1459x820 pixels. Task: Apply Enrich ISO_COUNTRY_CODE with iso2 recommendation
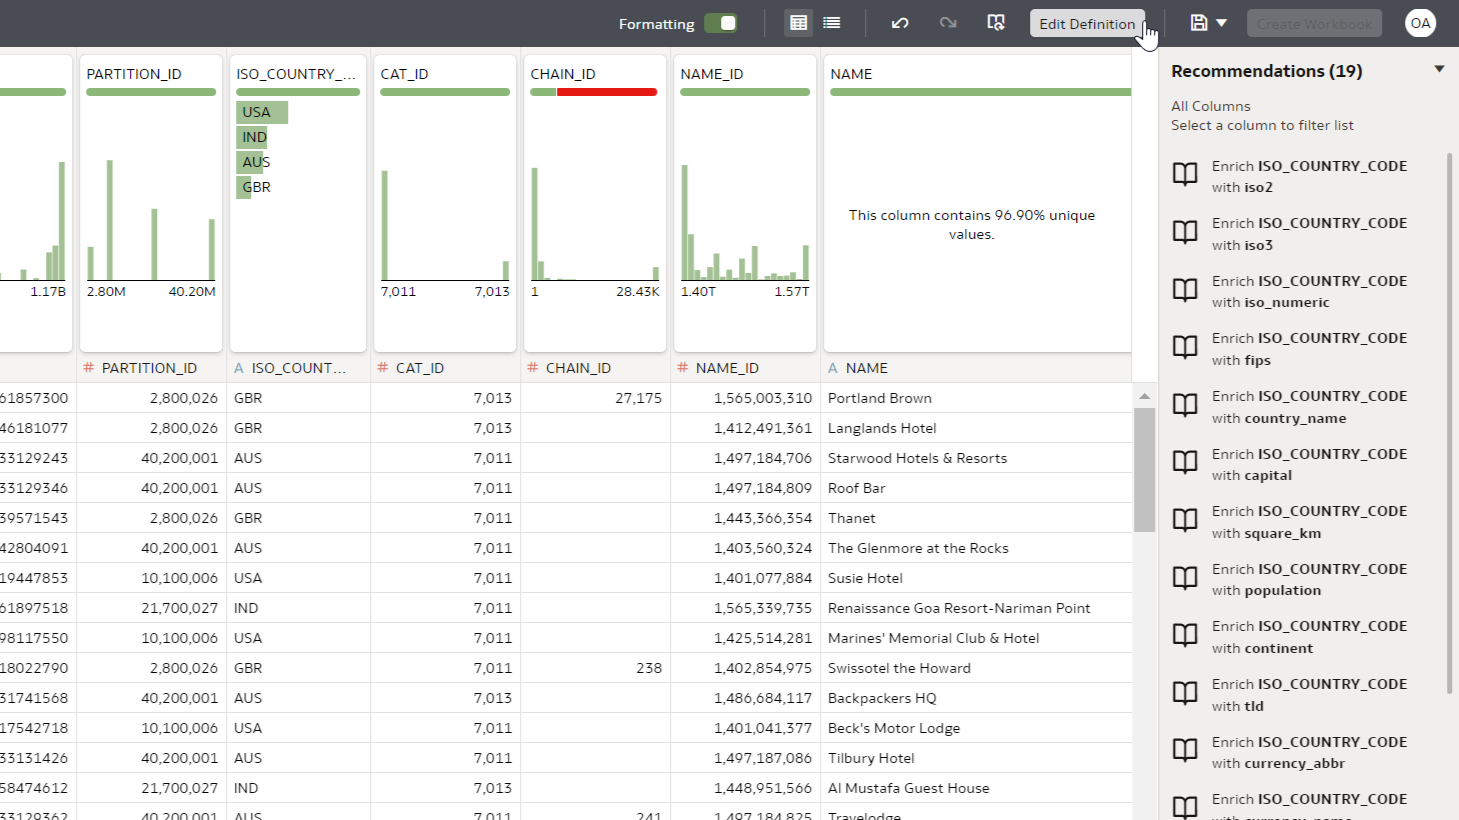coord(1308,176)
